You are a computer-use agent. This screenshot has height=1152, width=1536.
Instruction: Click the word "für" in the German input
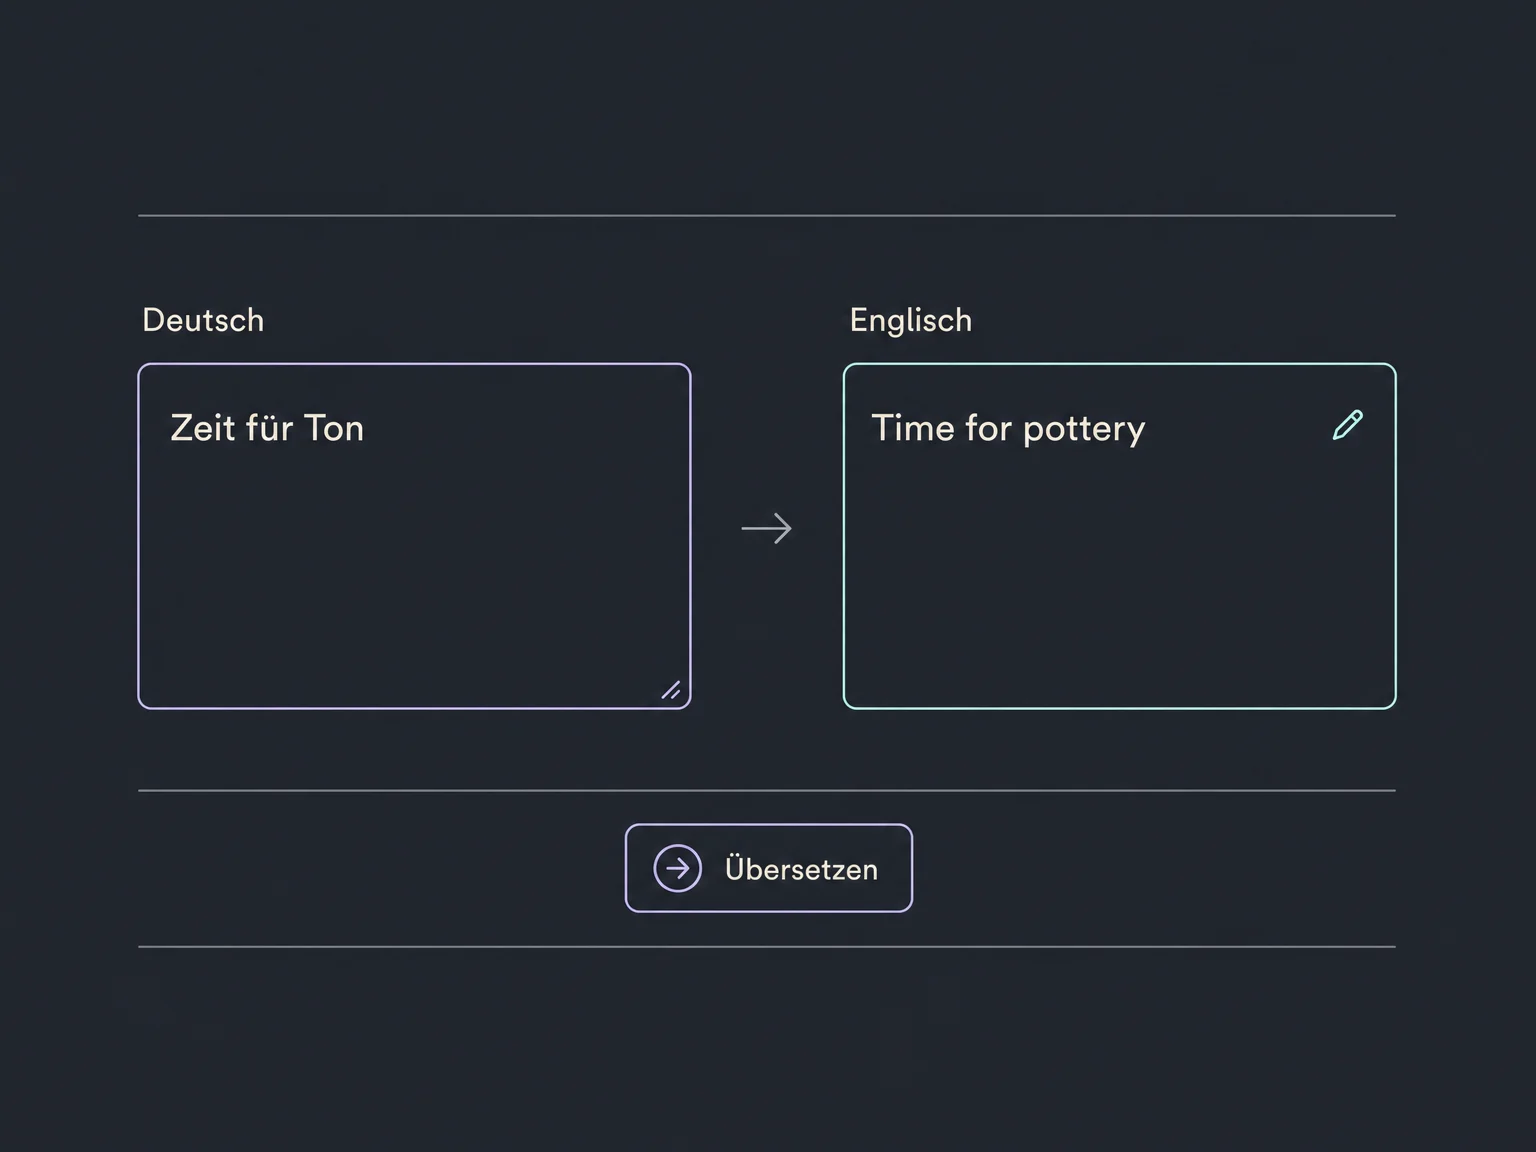270,428
